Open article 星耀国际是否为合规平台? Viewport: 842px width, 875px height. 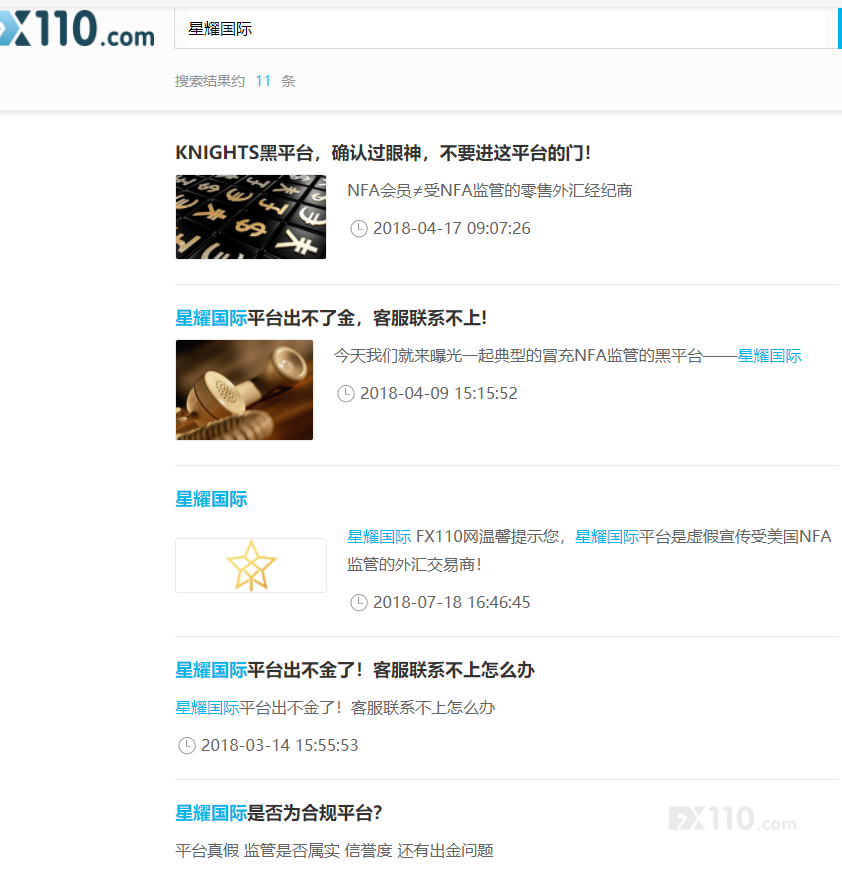click(278, 813)
